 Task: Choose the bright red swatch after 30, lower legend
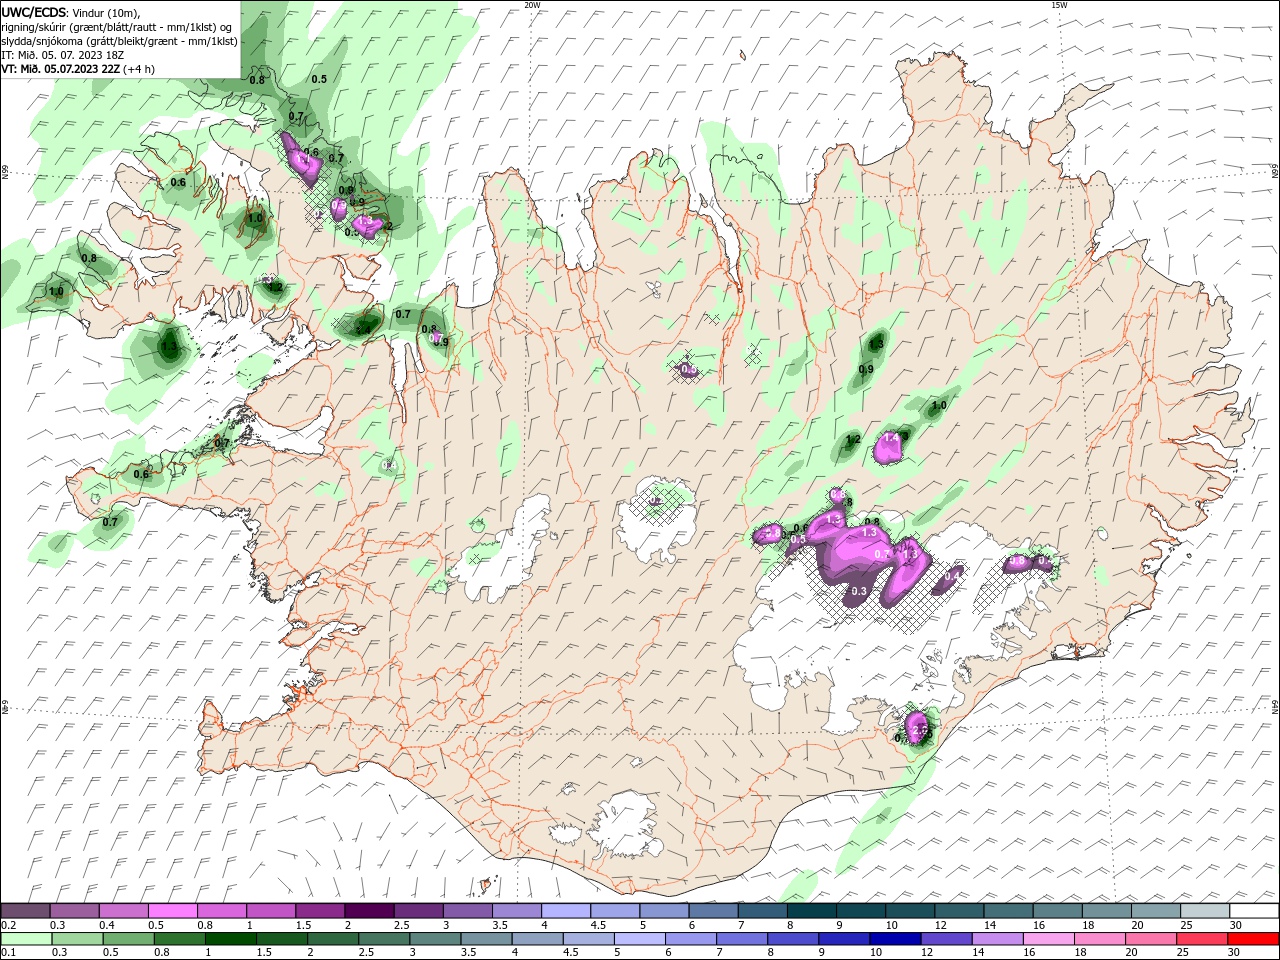(x=1252, y=938)
